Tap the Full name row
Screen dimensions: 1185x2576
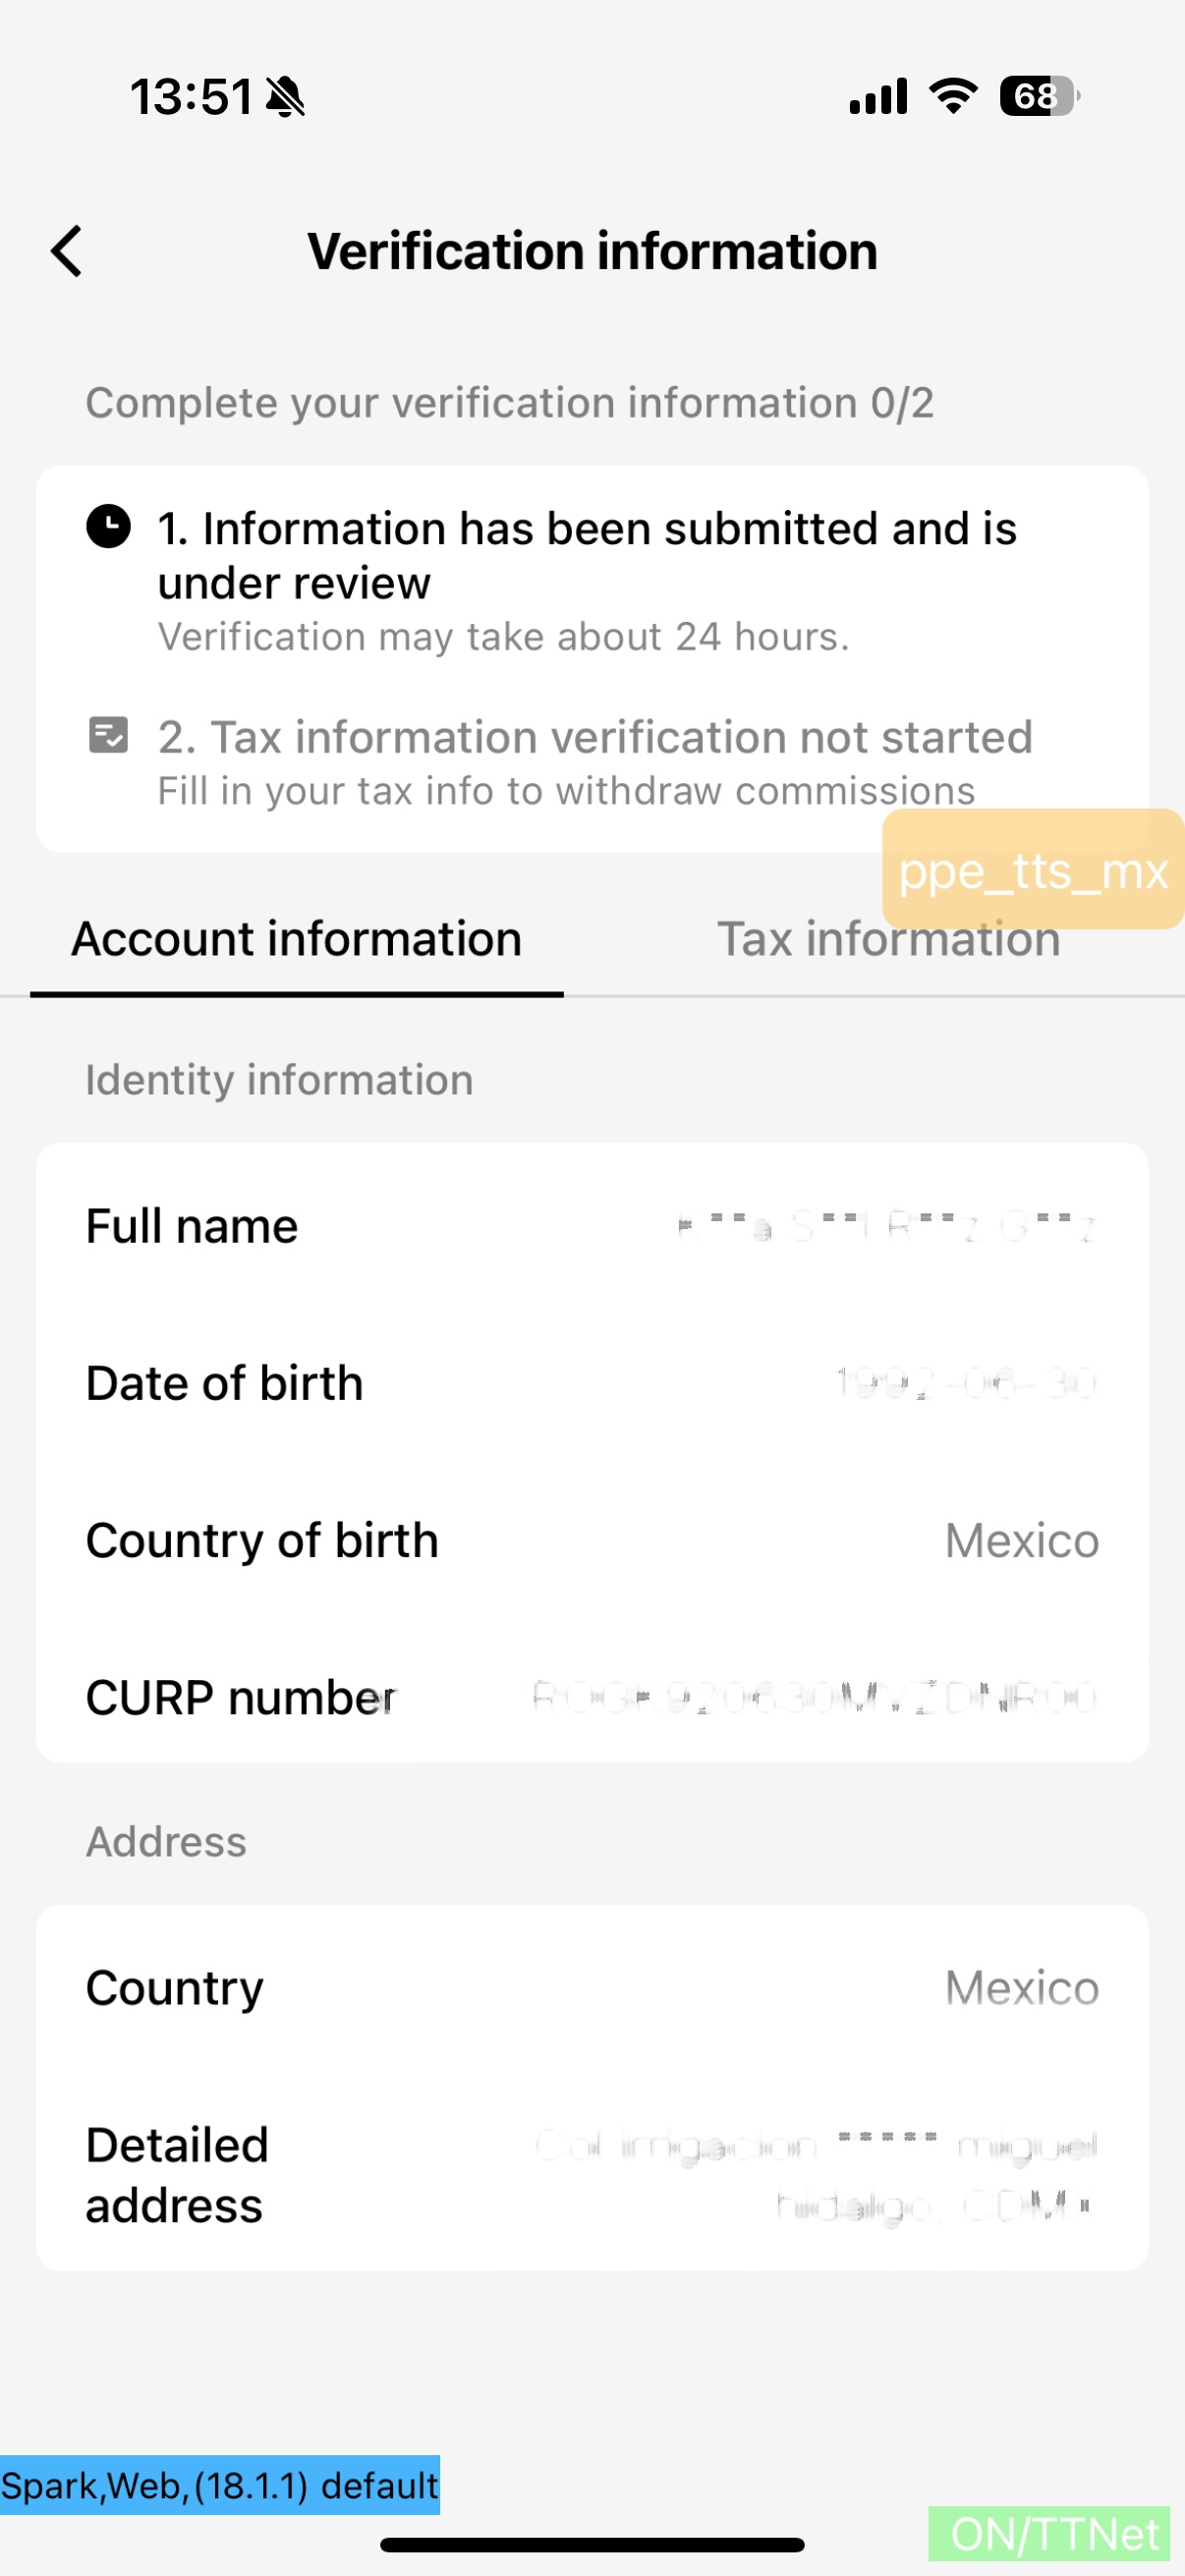[x=592, y=1226]
